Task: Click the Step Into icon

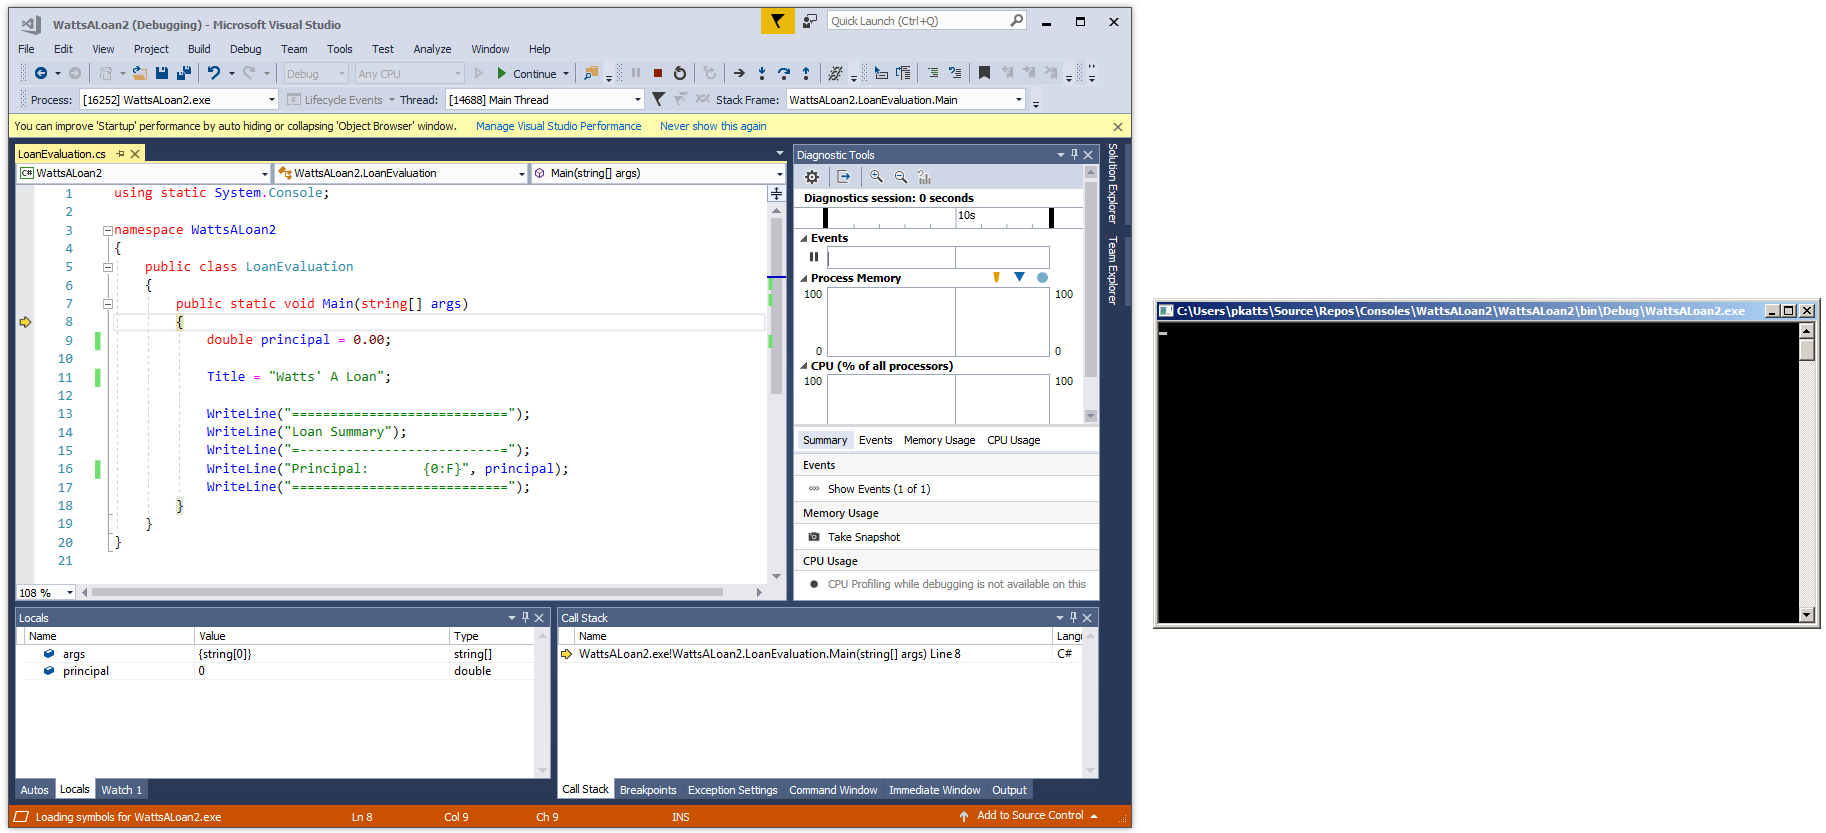Action: point(762,73)
